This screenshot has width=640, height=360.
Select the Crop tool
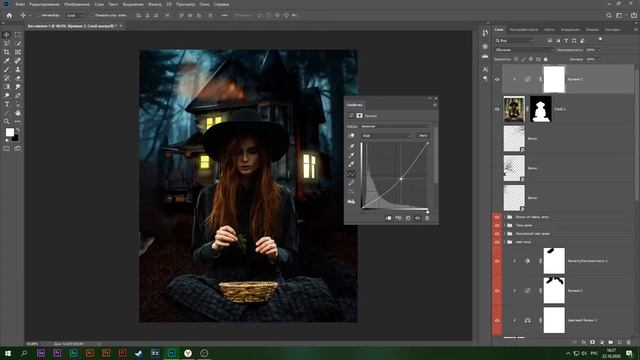[x=7, y=52]
